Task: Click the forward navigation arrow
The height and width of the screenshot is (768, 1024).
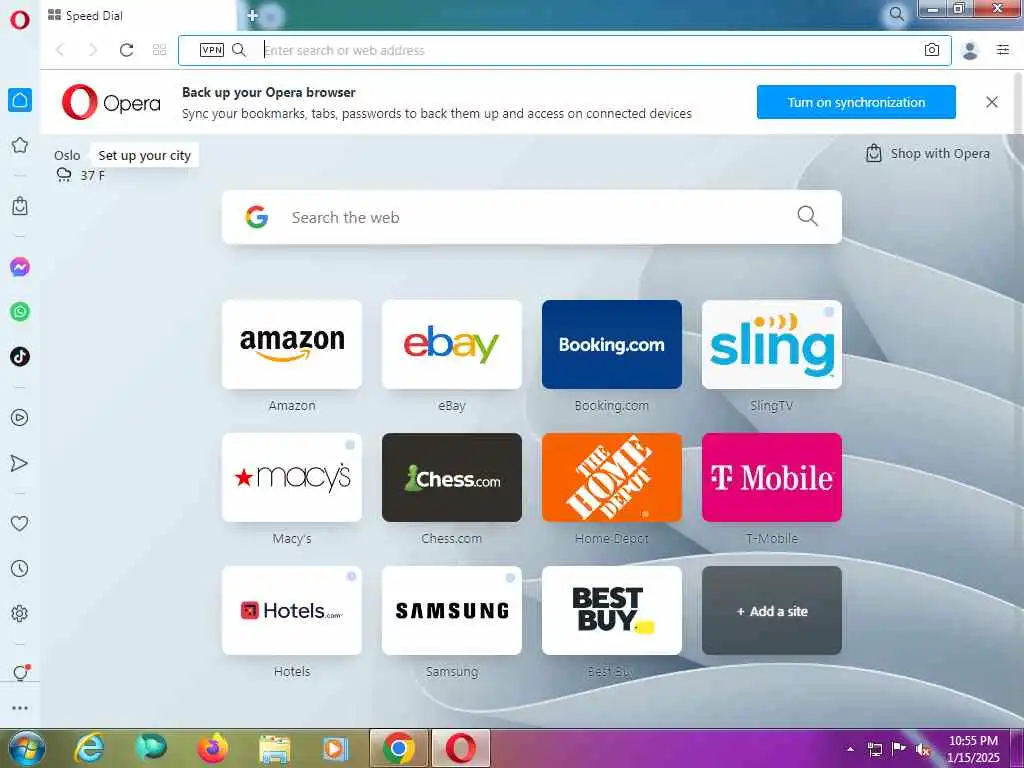Action: point(93,50)
